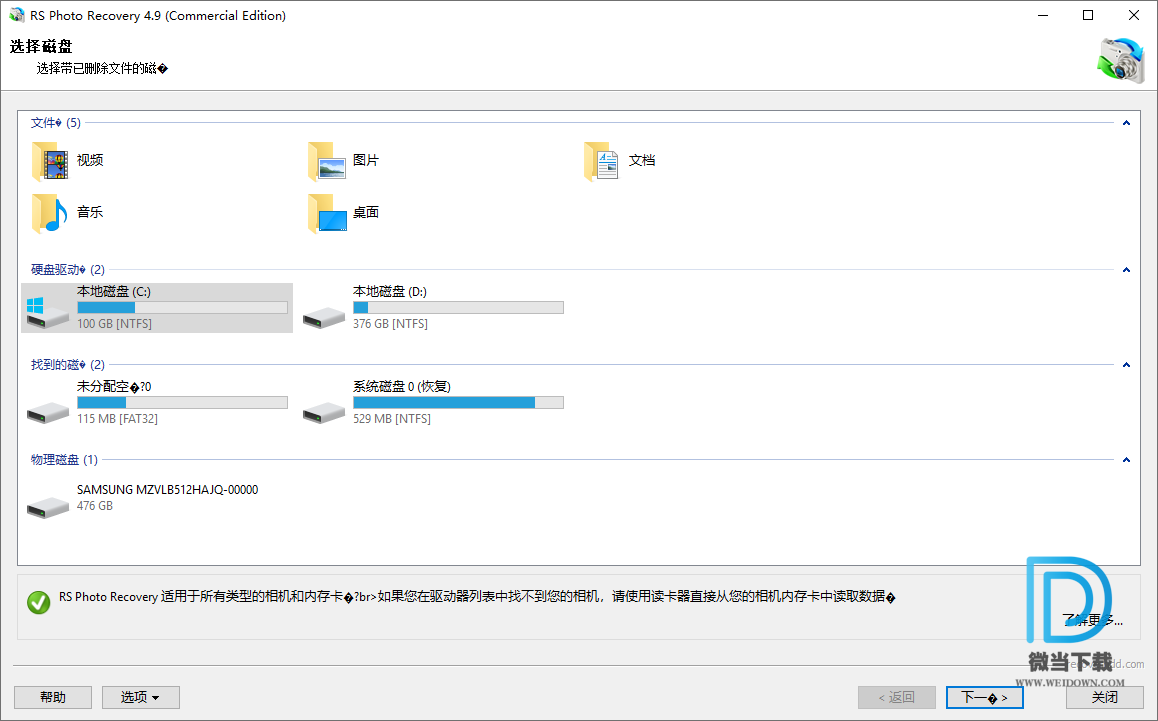Click the 476 GB size text
Image resolution: width=1158 pixels, height=721 pixels.
(95, 506)
